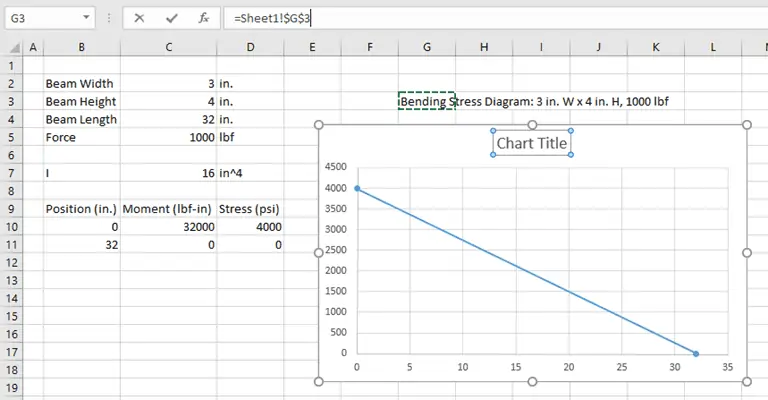Click into the formula bar text =Sheet1!$G$3
768x400 pixels.
(272, 19)
